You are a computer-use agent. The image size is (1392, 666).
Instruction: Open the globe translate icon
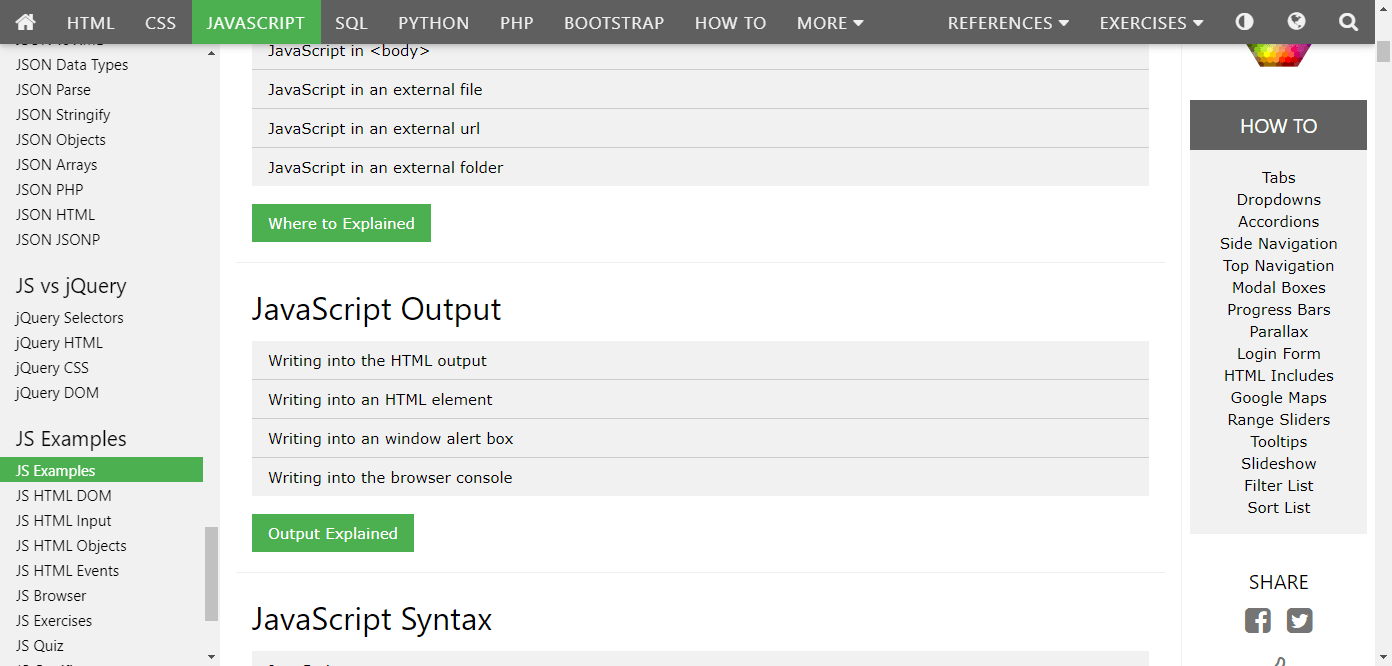pyautogui.click(x=1296, y=22)
